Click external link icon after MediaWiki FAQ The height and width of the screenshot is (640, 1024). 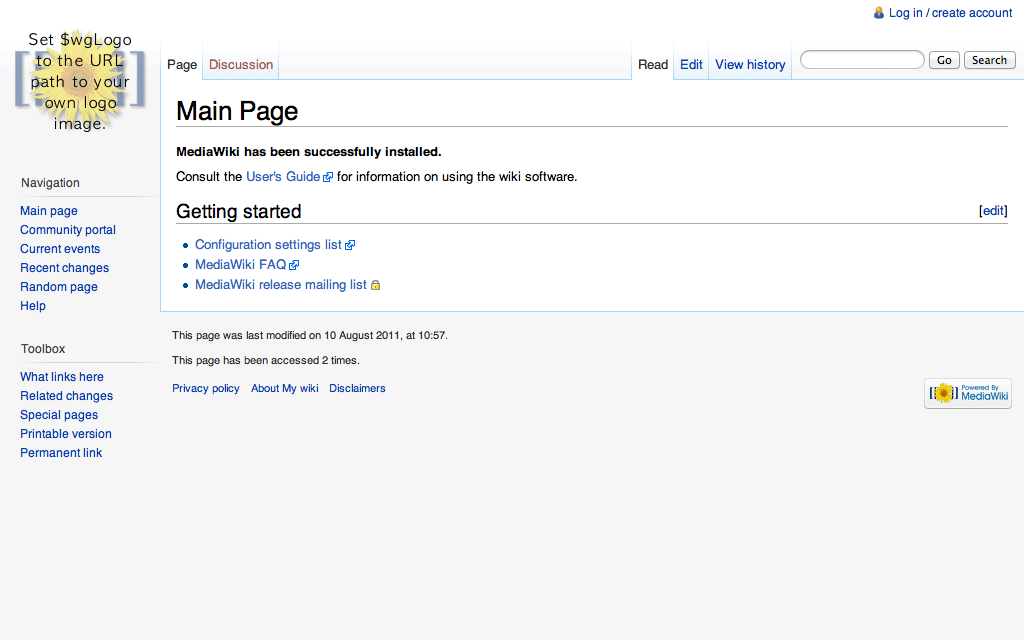pos(294,265)
